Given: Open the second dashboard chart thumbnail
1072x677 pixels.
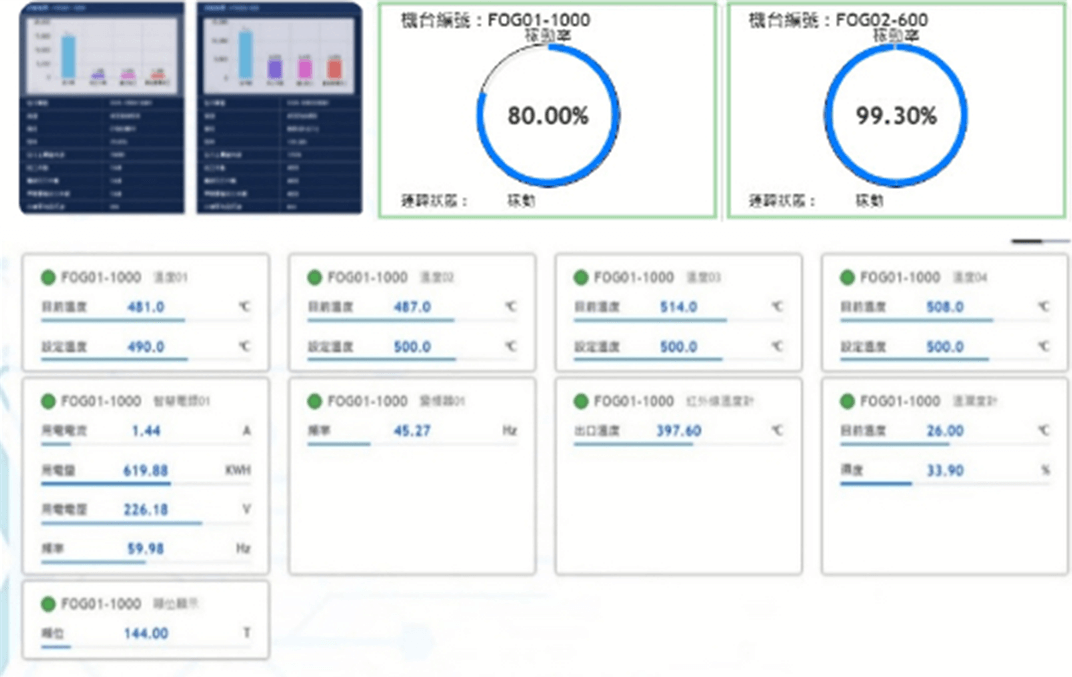Looking at the screenshot, I should tap(278, 107).
